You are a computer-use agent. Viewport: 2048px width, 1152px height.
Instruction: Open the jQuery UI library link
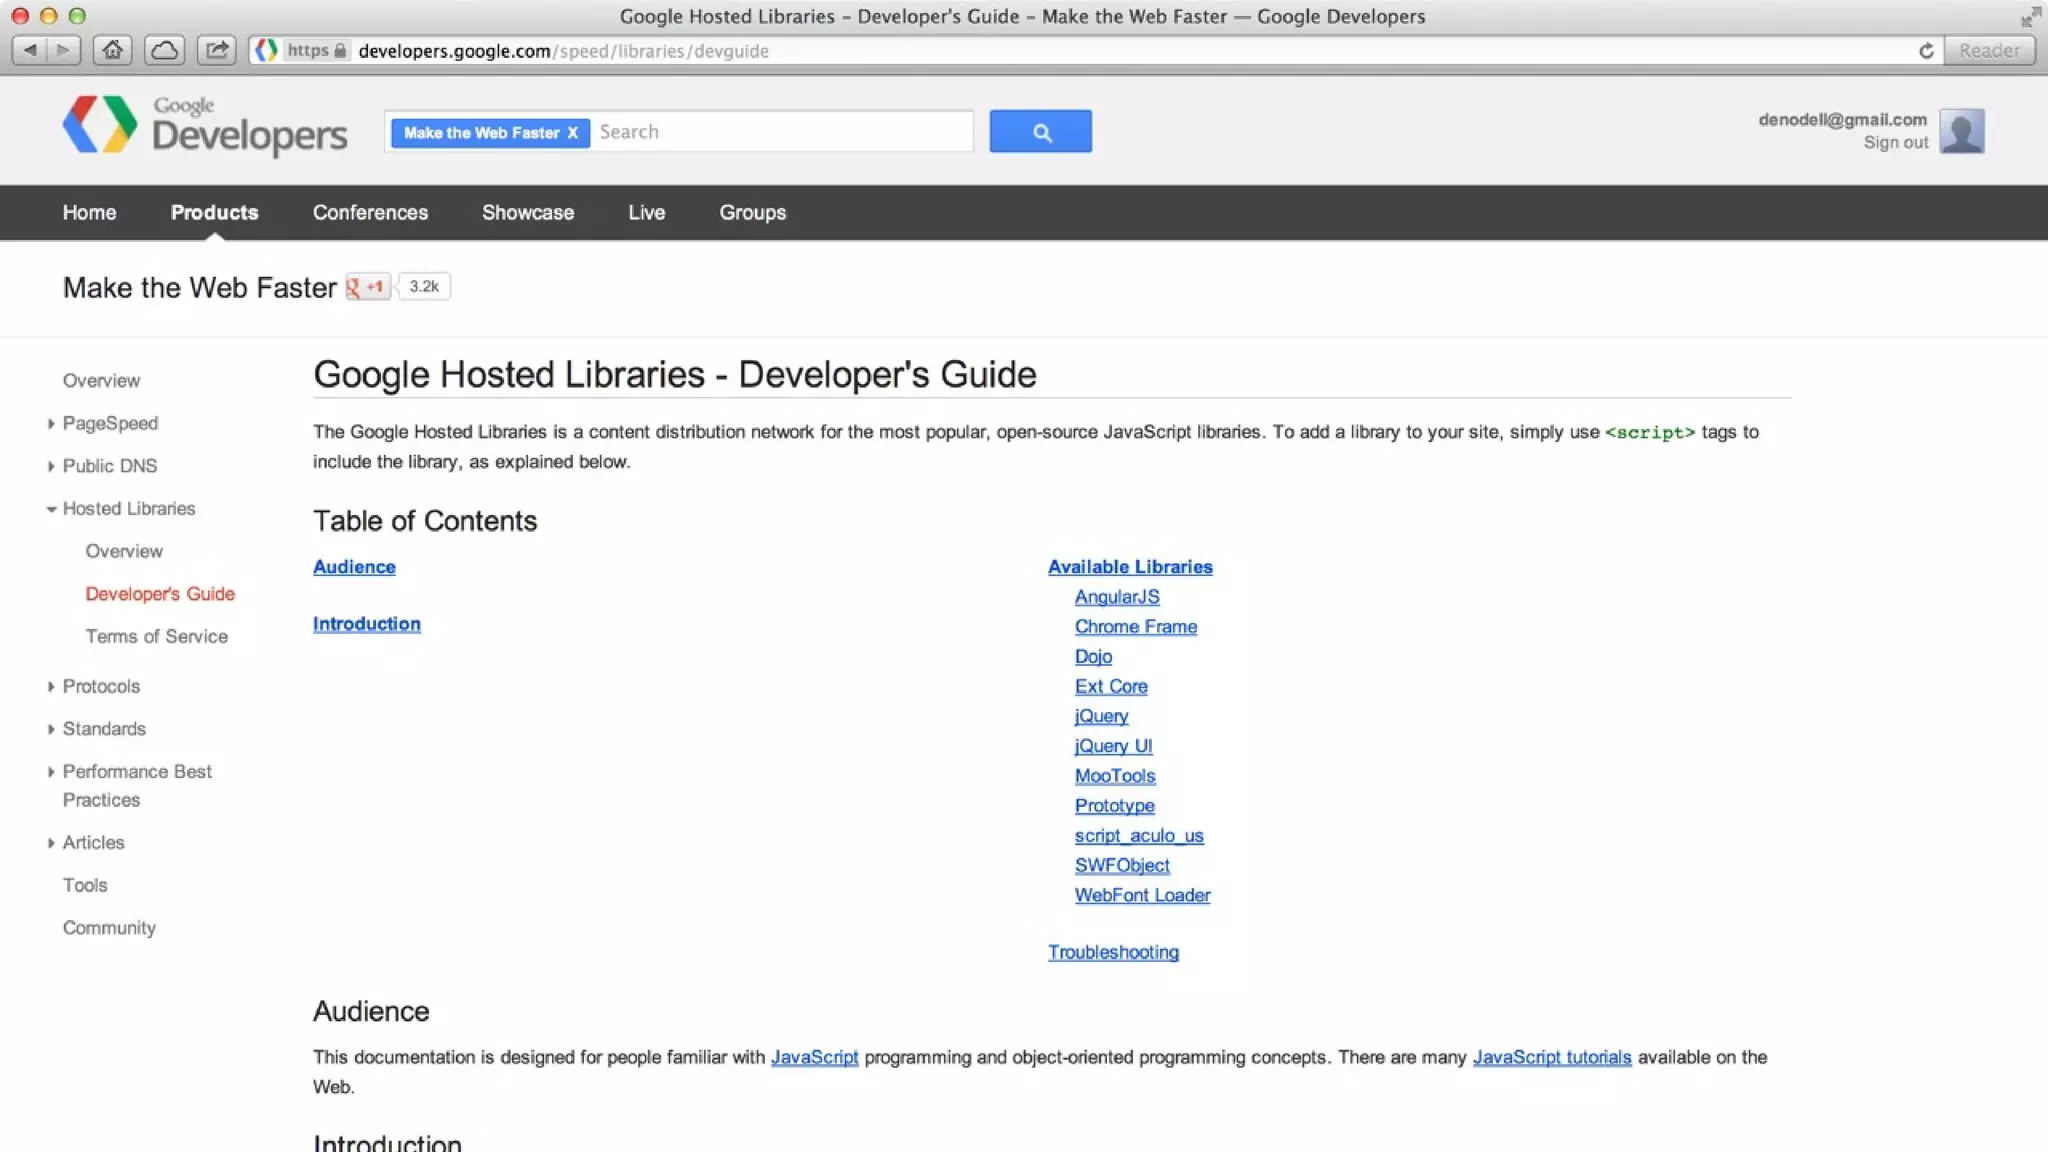(x=1113, y=746)
